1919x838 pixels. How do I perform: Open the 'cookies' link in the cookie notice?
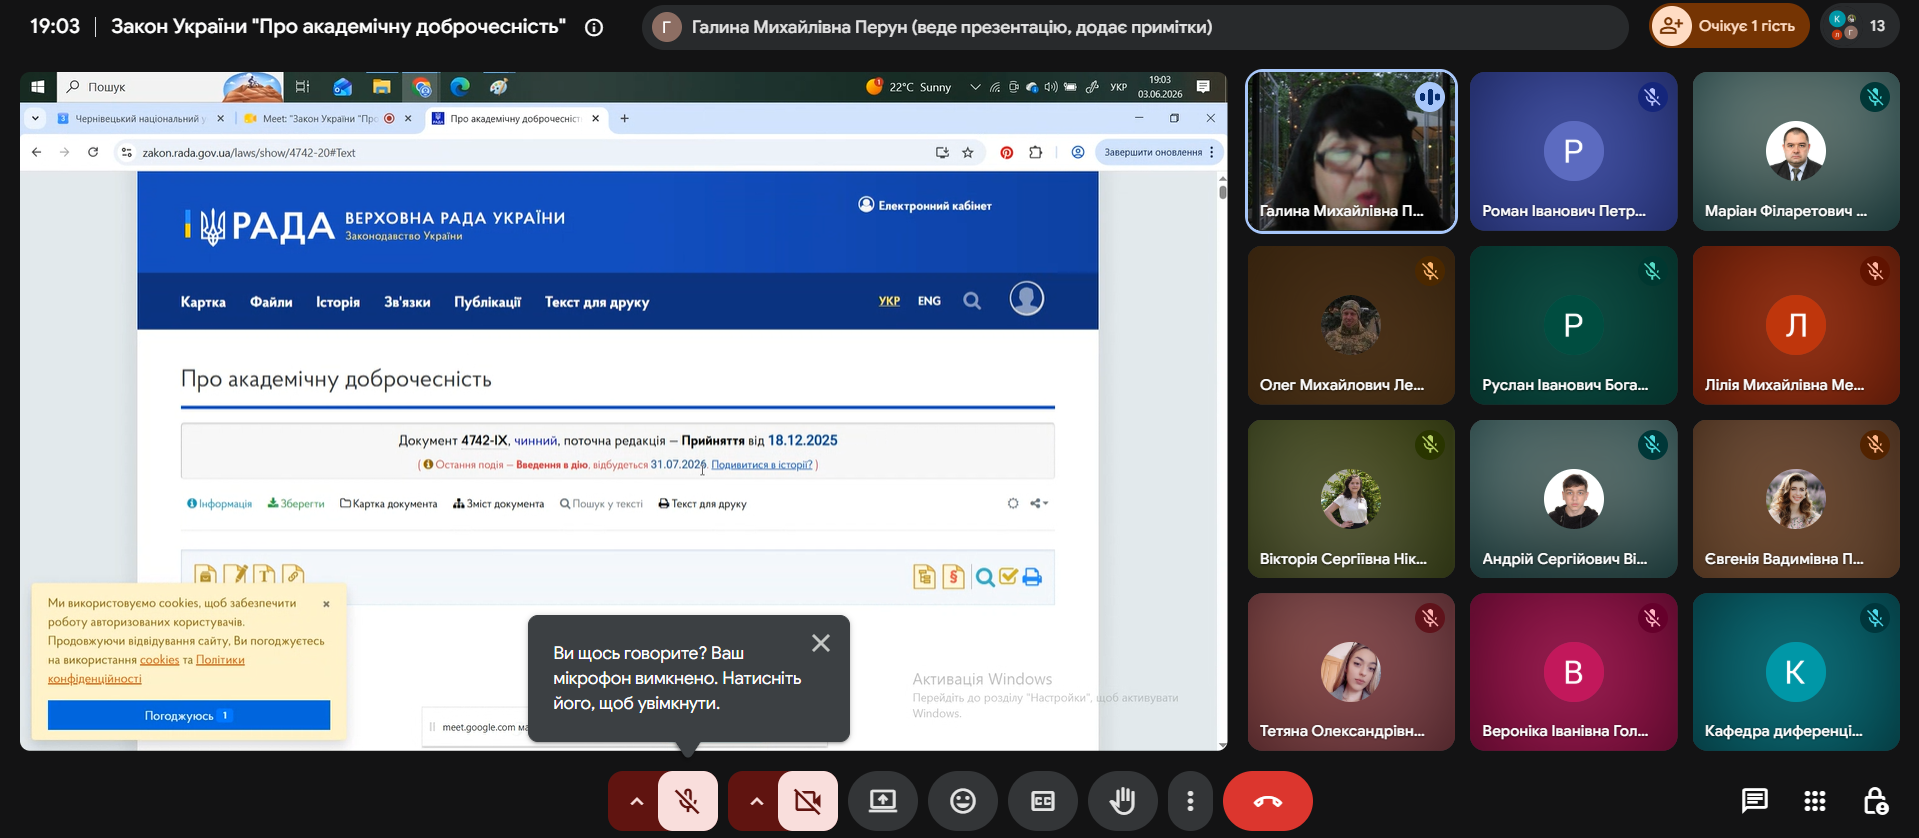pyautogui.click(x=160, y=660)
